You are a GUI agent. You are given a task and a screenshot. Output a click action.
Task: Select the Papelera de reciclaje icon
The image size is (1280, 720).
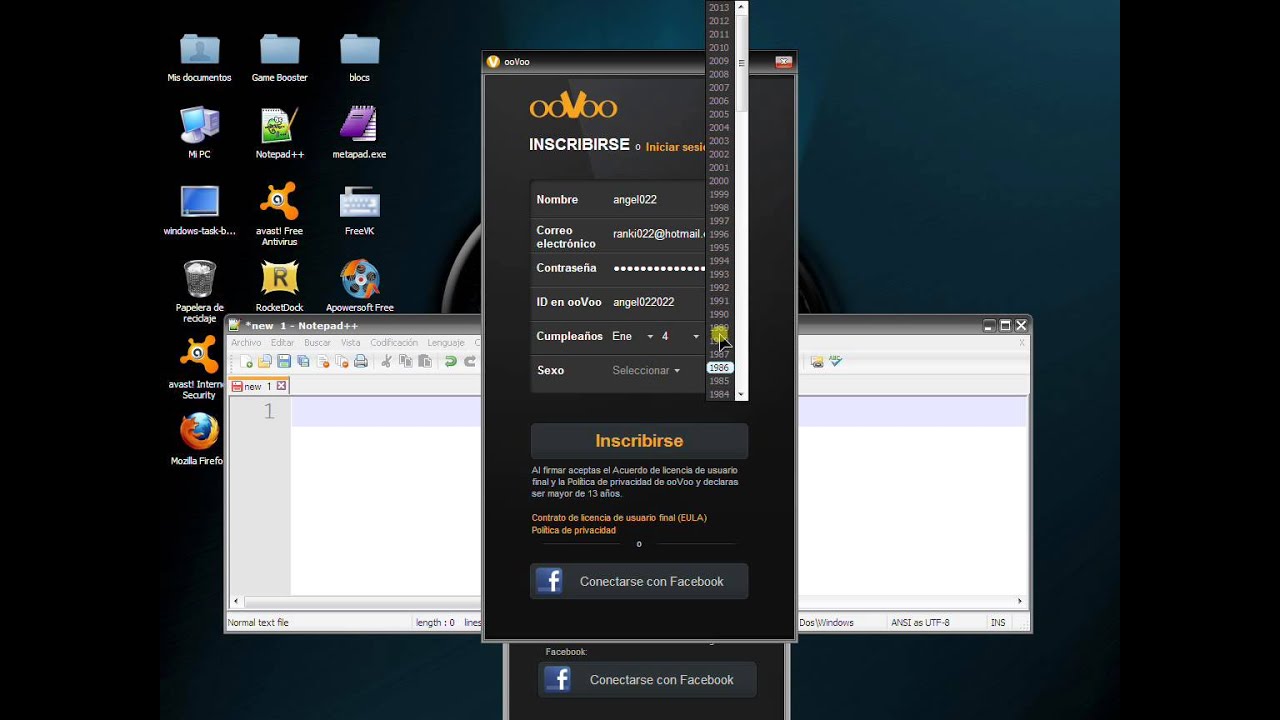[199, 291]
